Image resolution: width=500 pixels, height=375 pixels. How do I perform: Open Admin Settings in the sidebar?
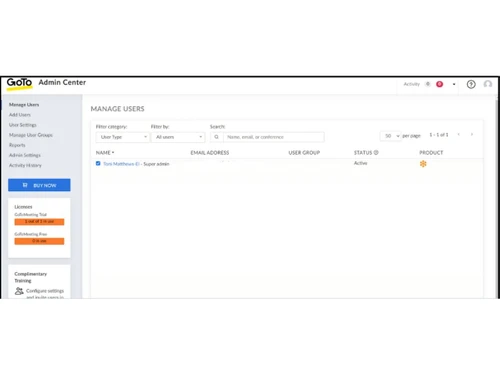pyautogui.click(x=25, y=155)
